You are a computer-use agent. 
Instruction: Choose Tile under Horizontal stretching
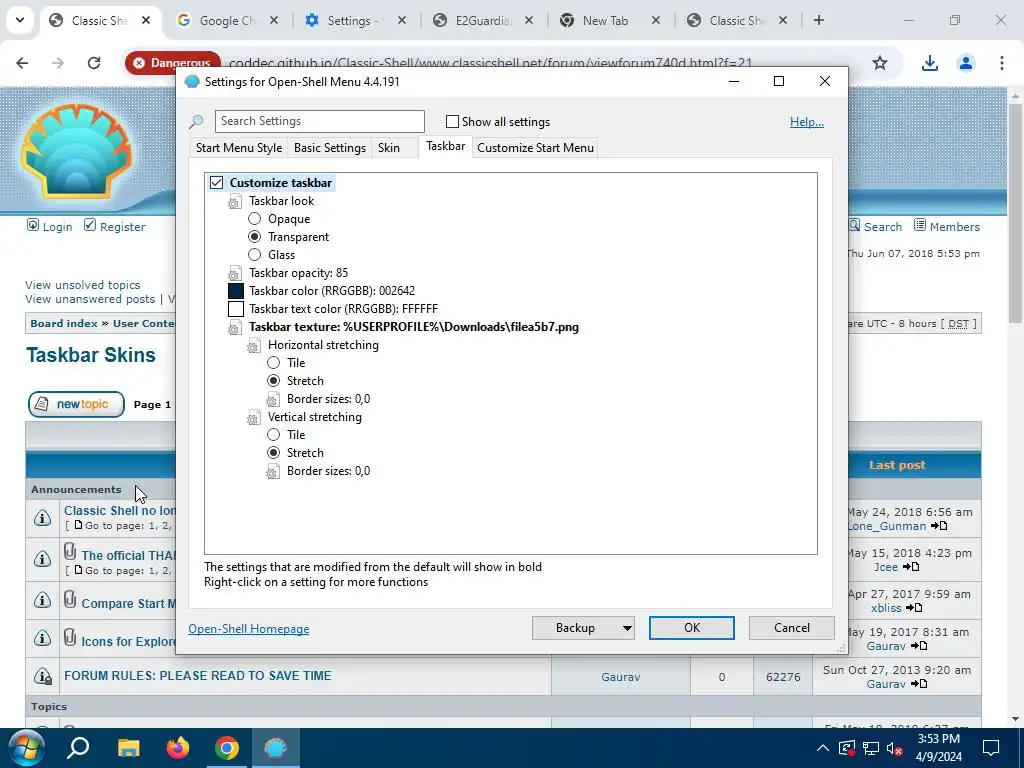(273, 362)
